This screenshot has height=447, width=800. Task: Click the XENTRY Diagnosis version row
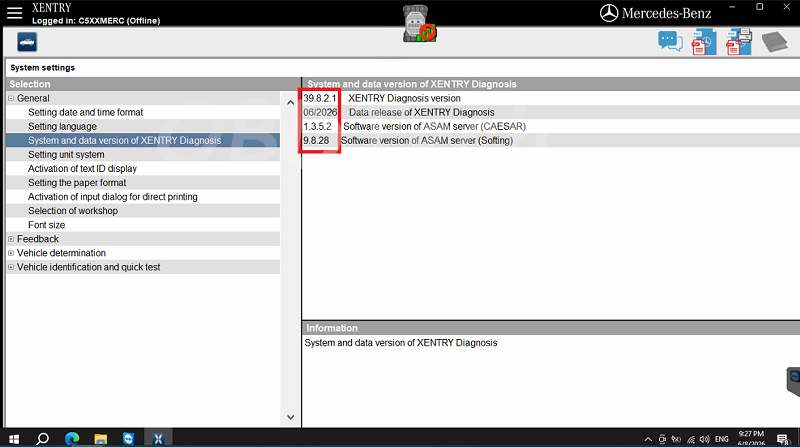[551, 98]
